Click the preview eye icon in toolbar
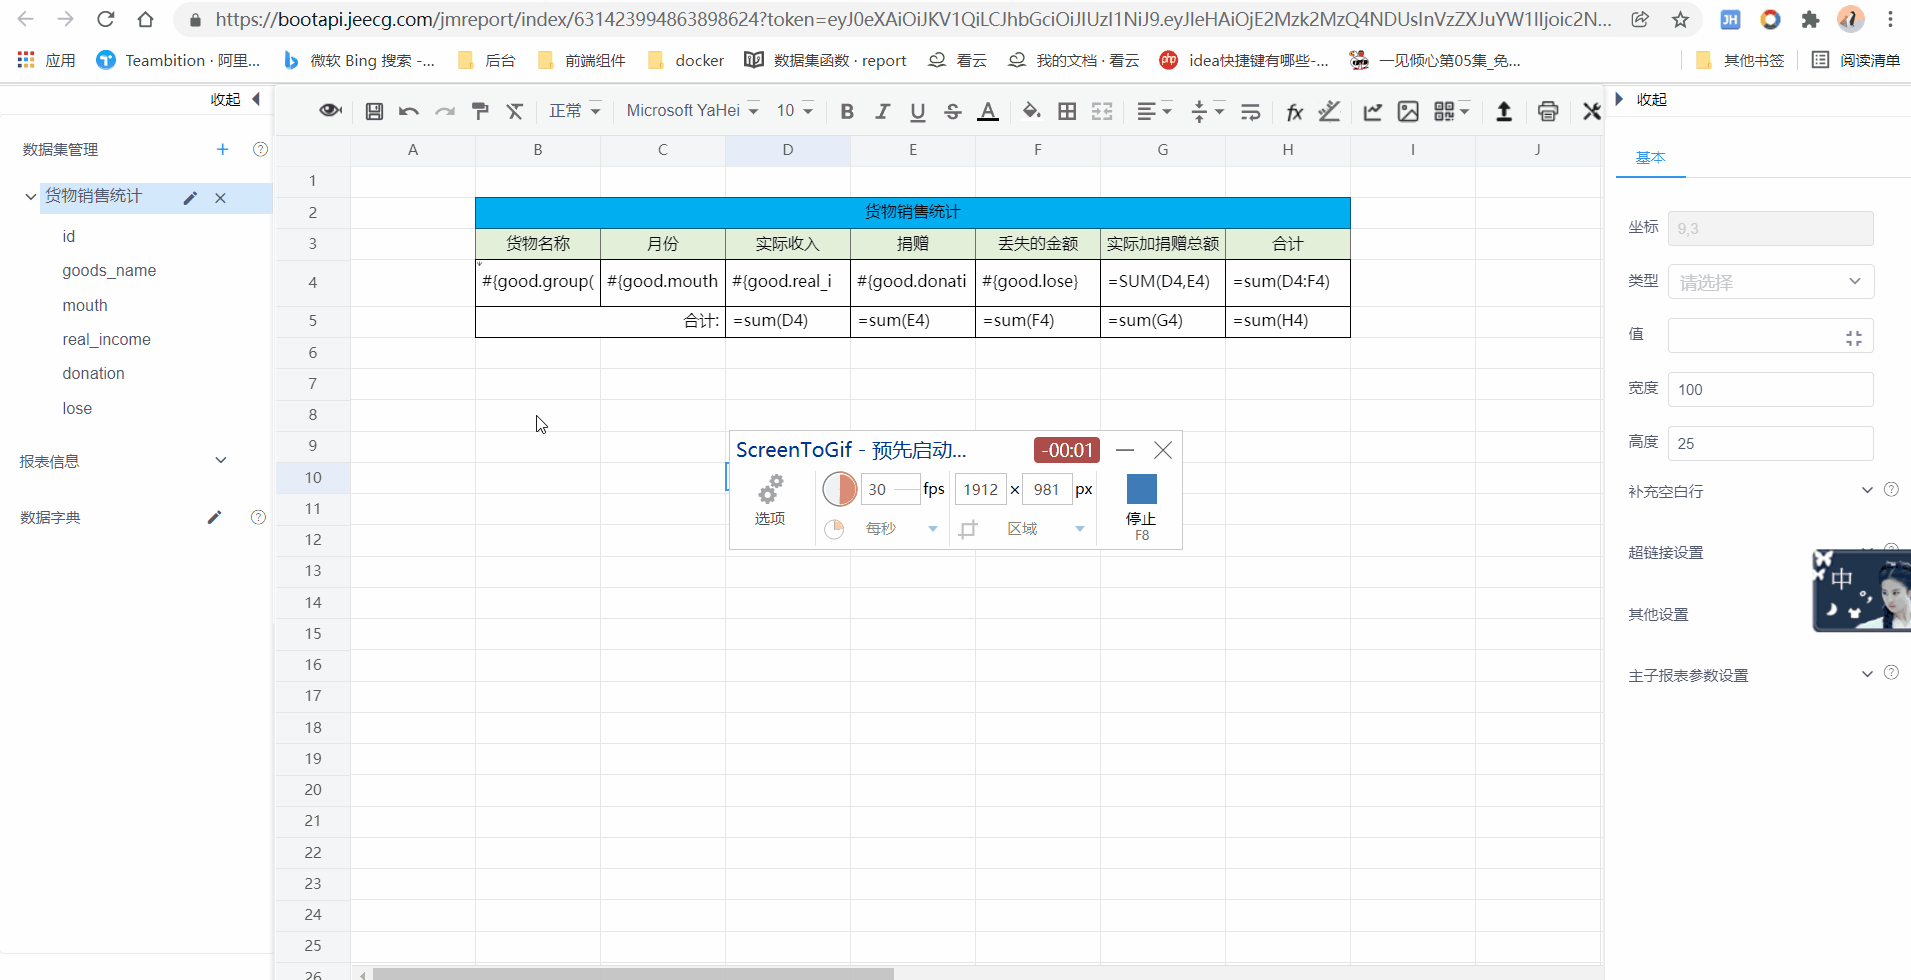This screenshot has width=1911, height=980. tap(330, 111)
